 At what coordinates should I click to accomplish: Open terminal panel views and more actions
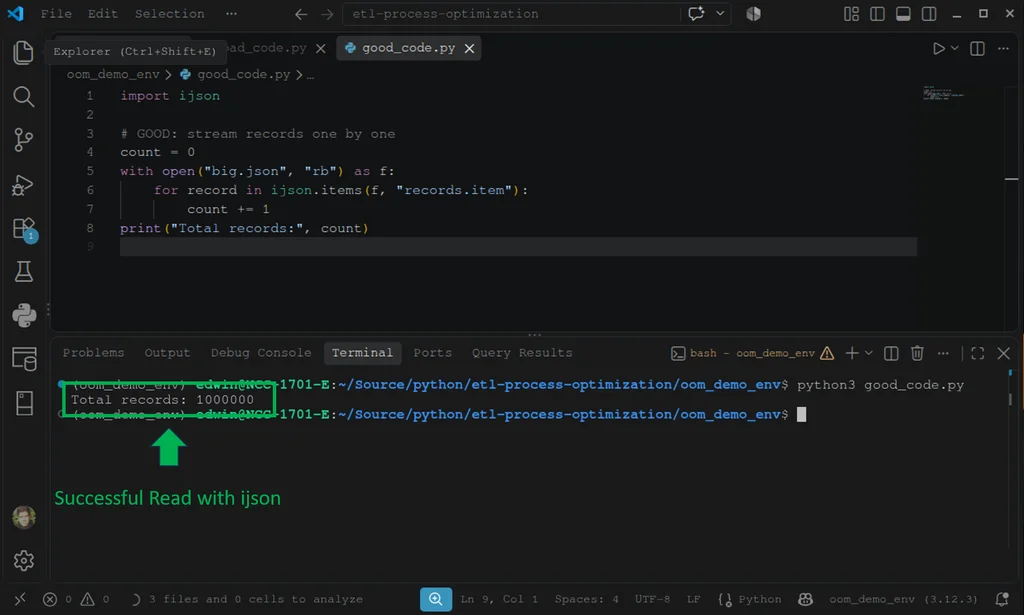click(943, 353)
